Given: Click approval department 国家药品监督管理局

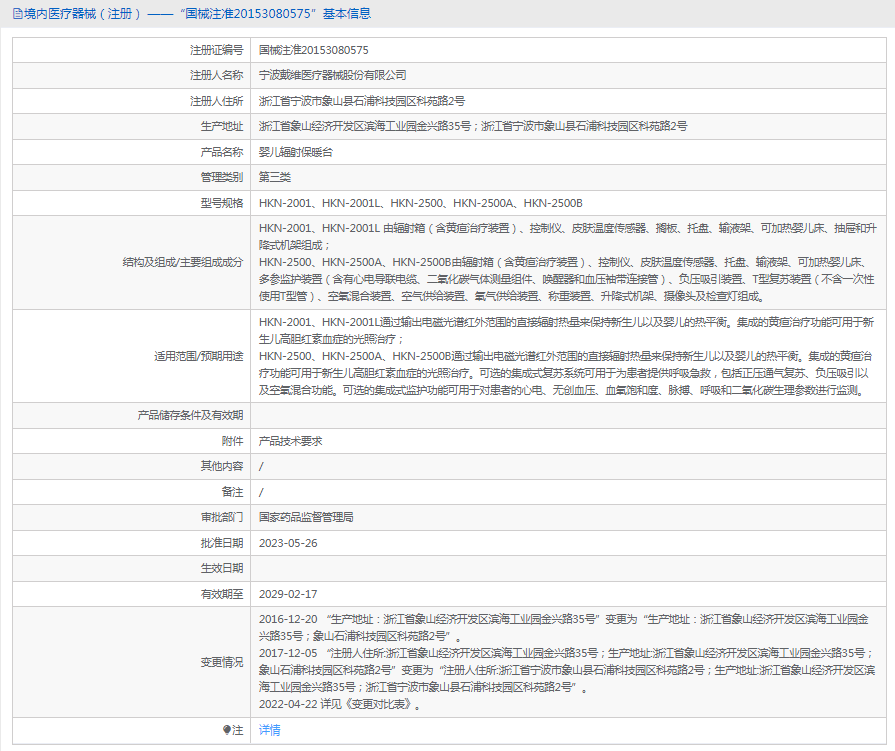Looking at the screenshot, I should point(306,518).
